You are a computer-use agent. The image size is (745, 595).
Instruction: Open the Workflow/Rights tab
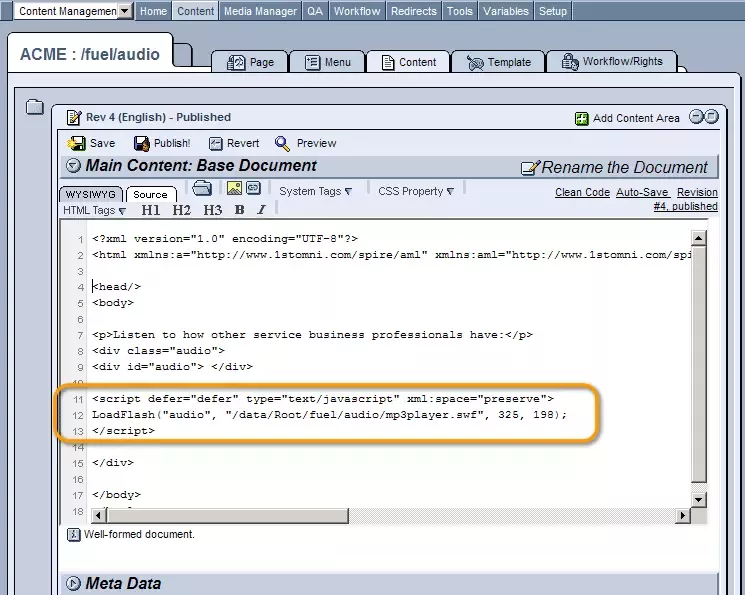pos(612,61)
